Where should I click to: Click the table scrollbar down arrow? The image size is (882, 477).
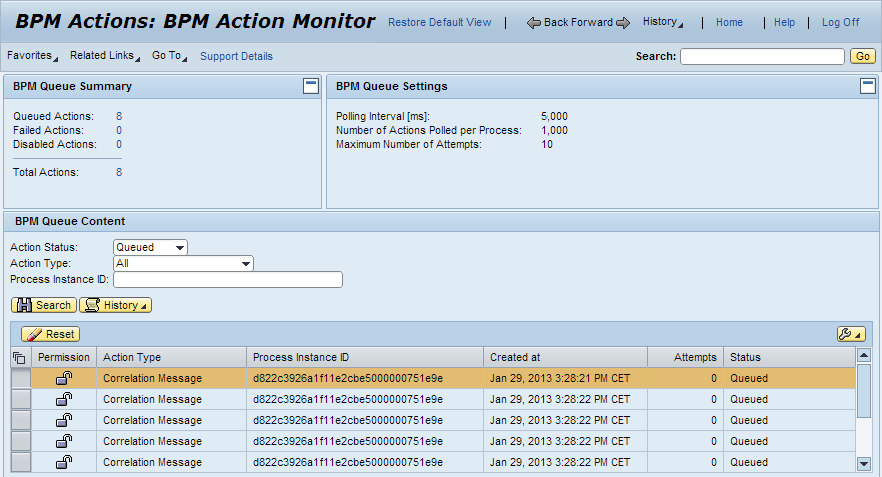[x=864, y=464]
